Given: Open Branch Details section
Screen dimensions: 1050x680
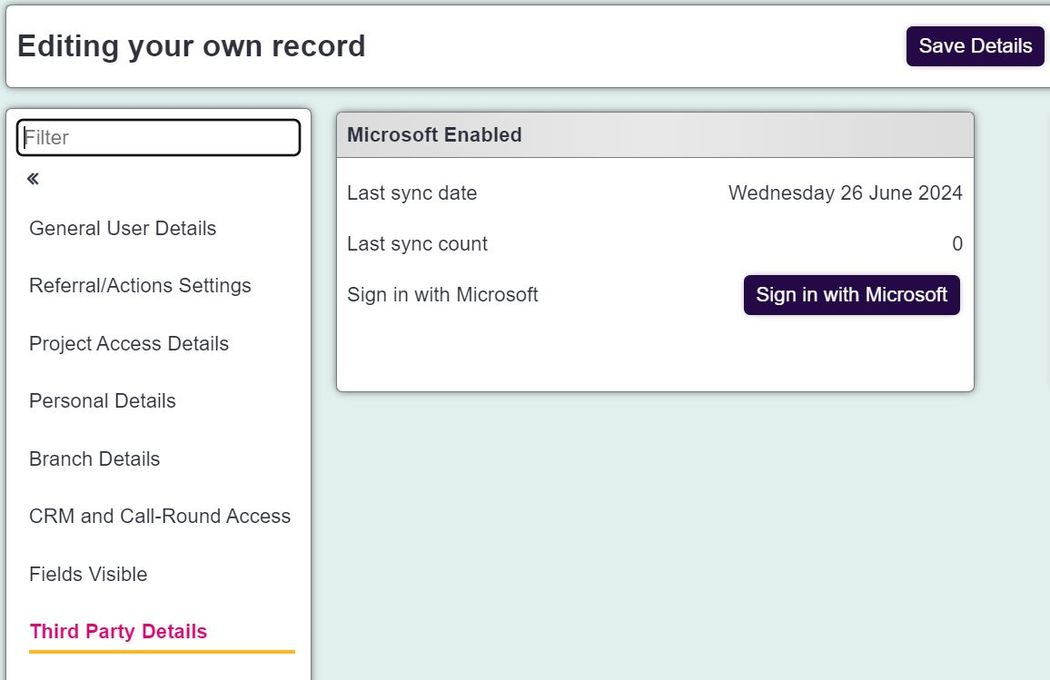Looking at the screenshot, I should (x=94, y=459).
